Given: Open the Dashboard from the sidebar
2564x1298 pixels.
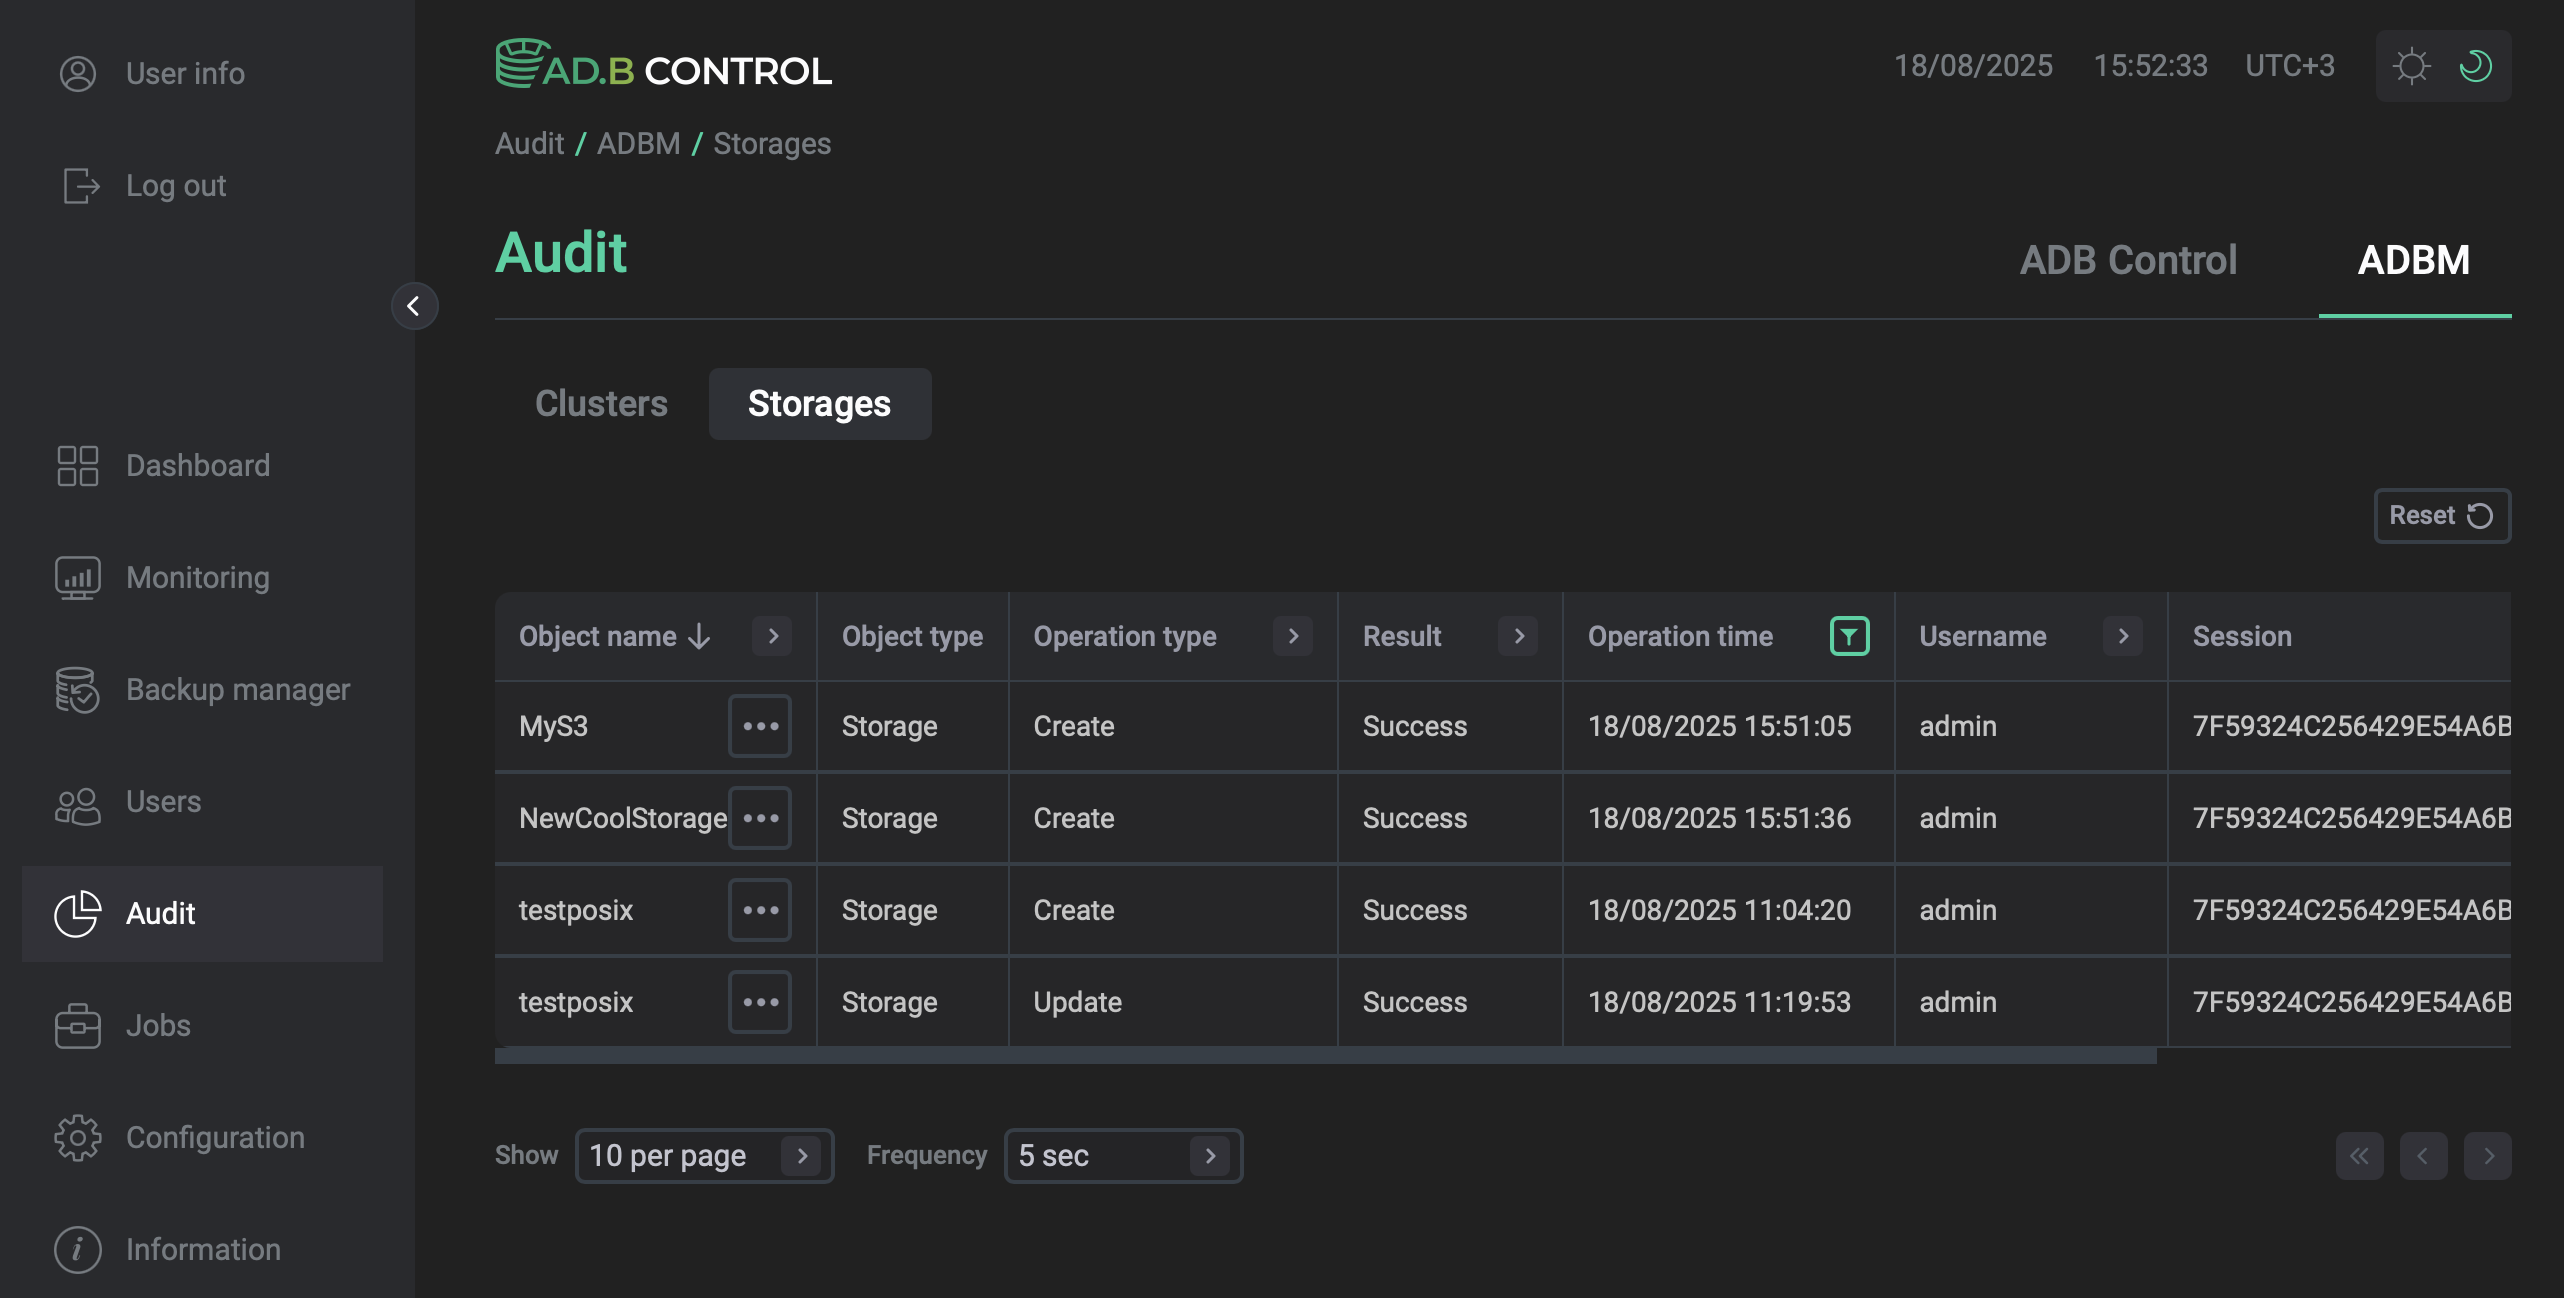Looking at the screenshot, I should tap(197, 465).
